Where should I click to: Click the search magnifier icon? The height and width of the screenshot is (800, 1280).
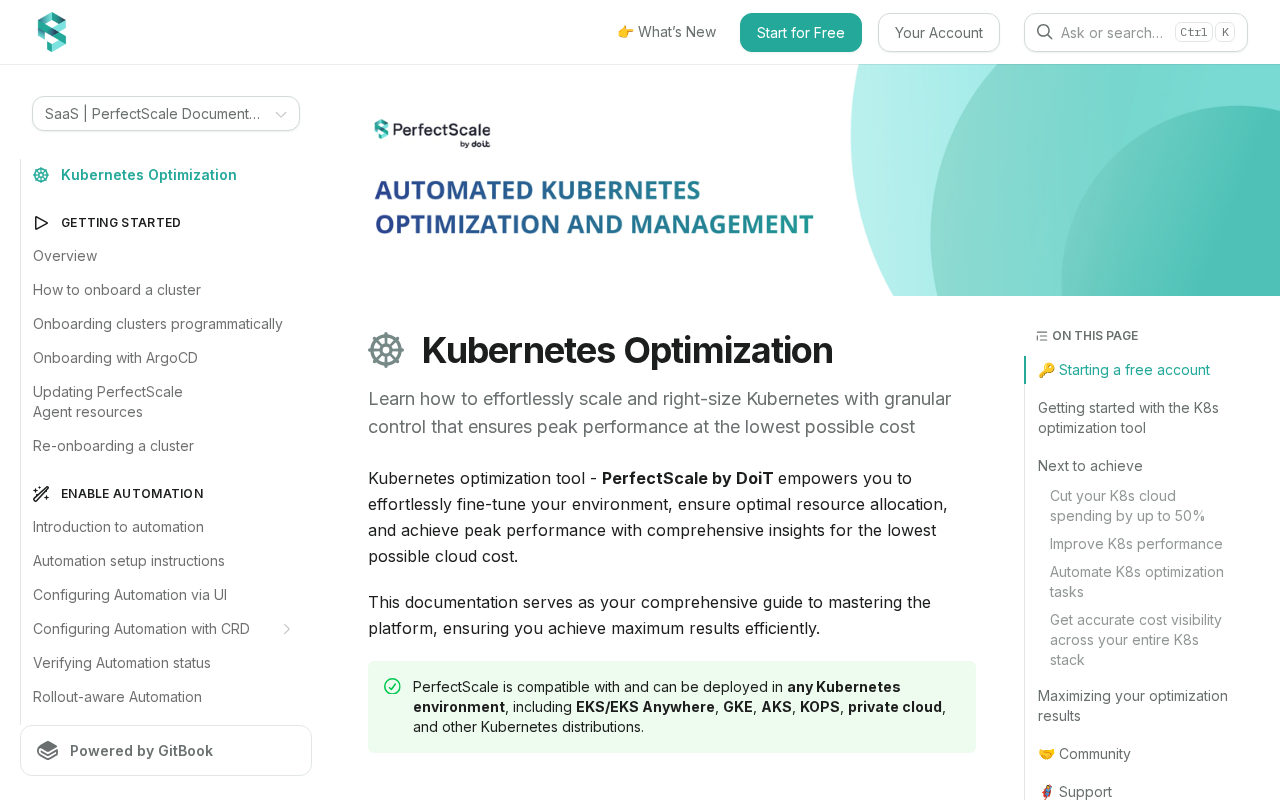(1044, 32)
